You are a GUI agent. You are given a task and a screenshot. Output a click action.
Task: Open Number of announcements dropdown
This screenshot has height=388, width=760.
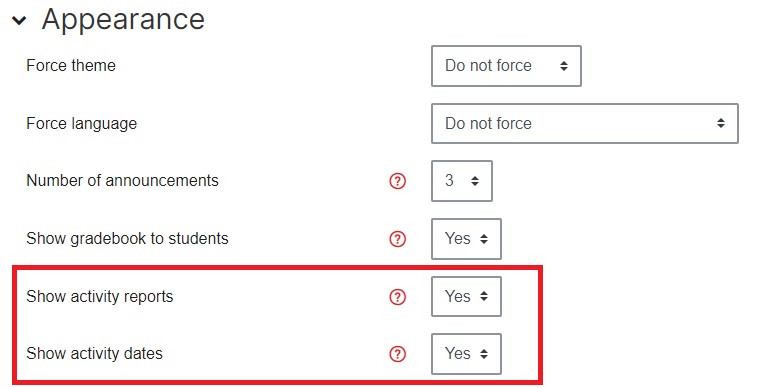pyautogui.click(x=462, y=181)
